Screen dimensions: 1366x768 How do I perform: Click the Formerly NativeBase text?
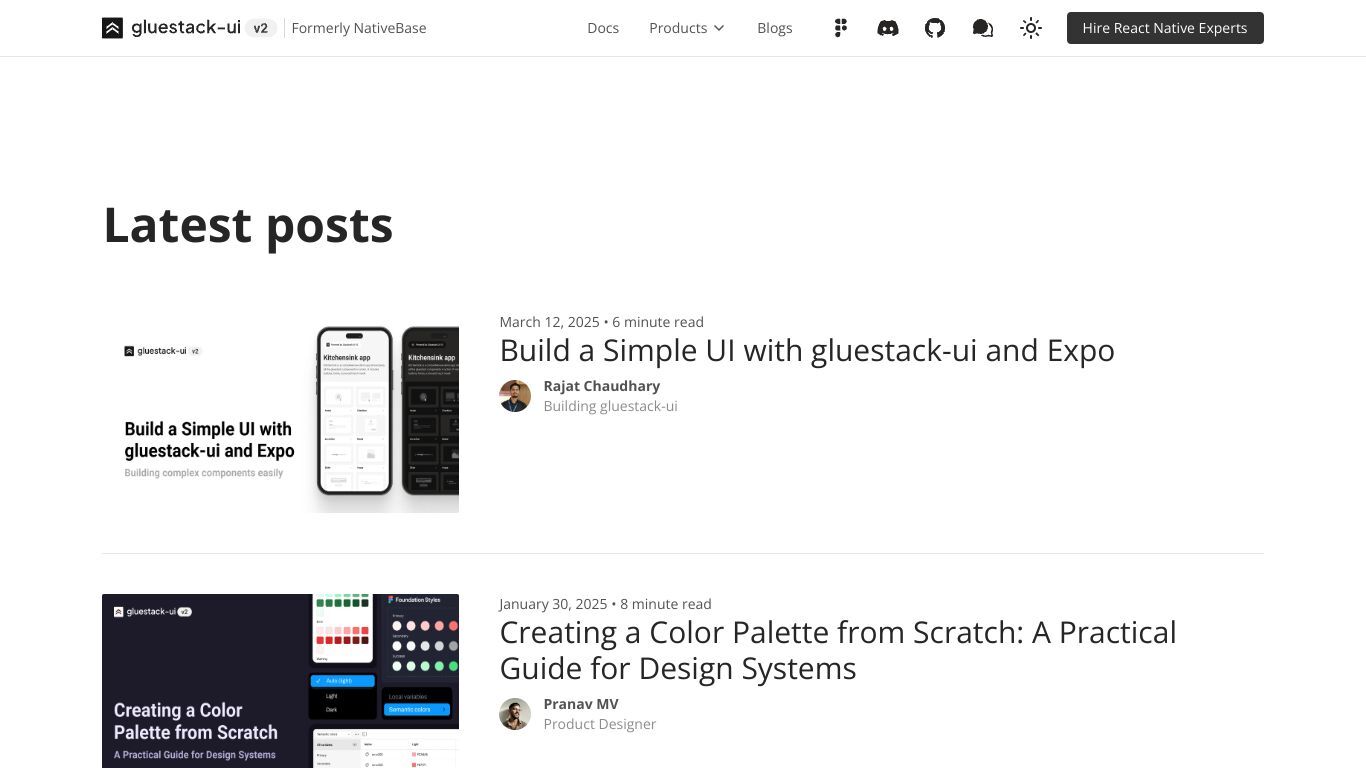pos(359,28)
